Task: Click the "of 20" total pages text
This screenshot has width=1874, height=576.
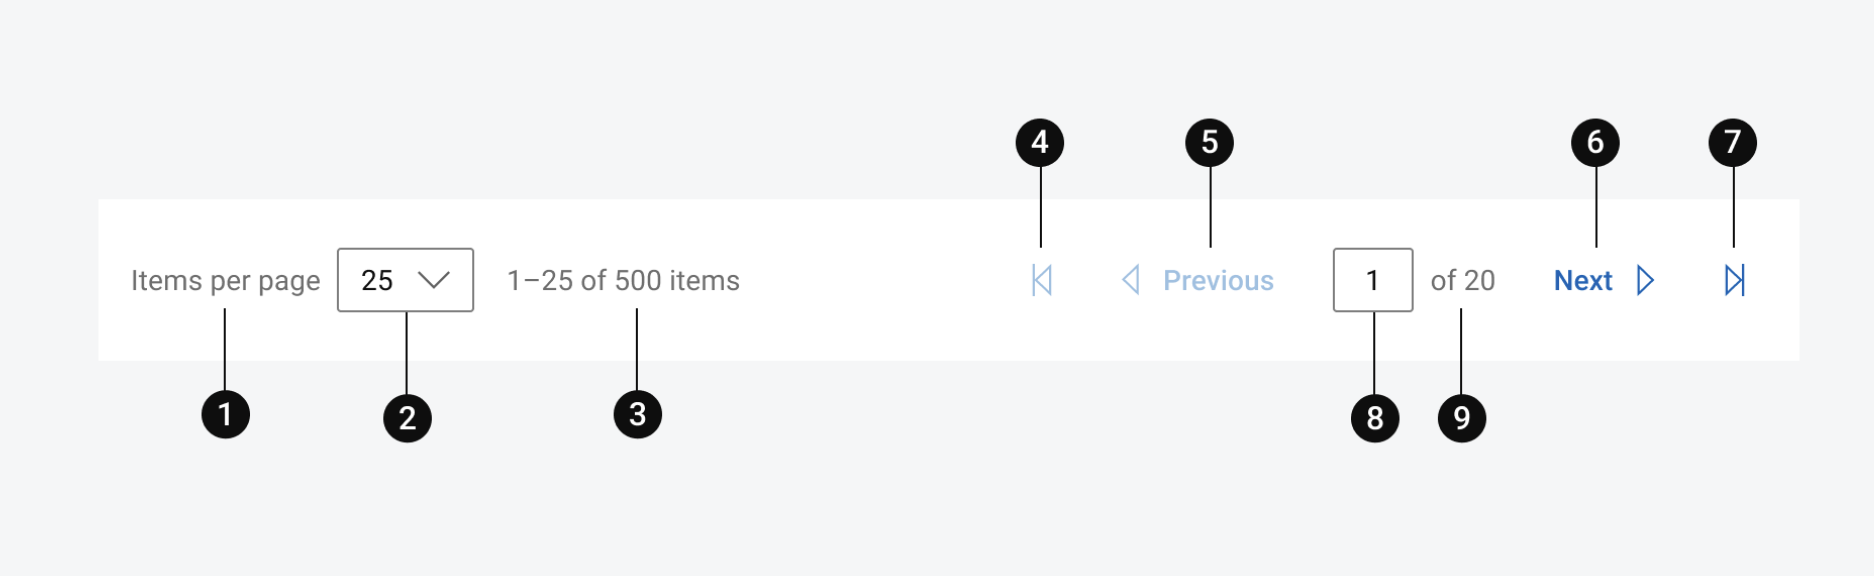Action: tap(1462, 281)
